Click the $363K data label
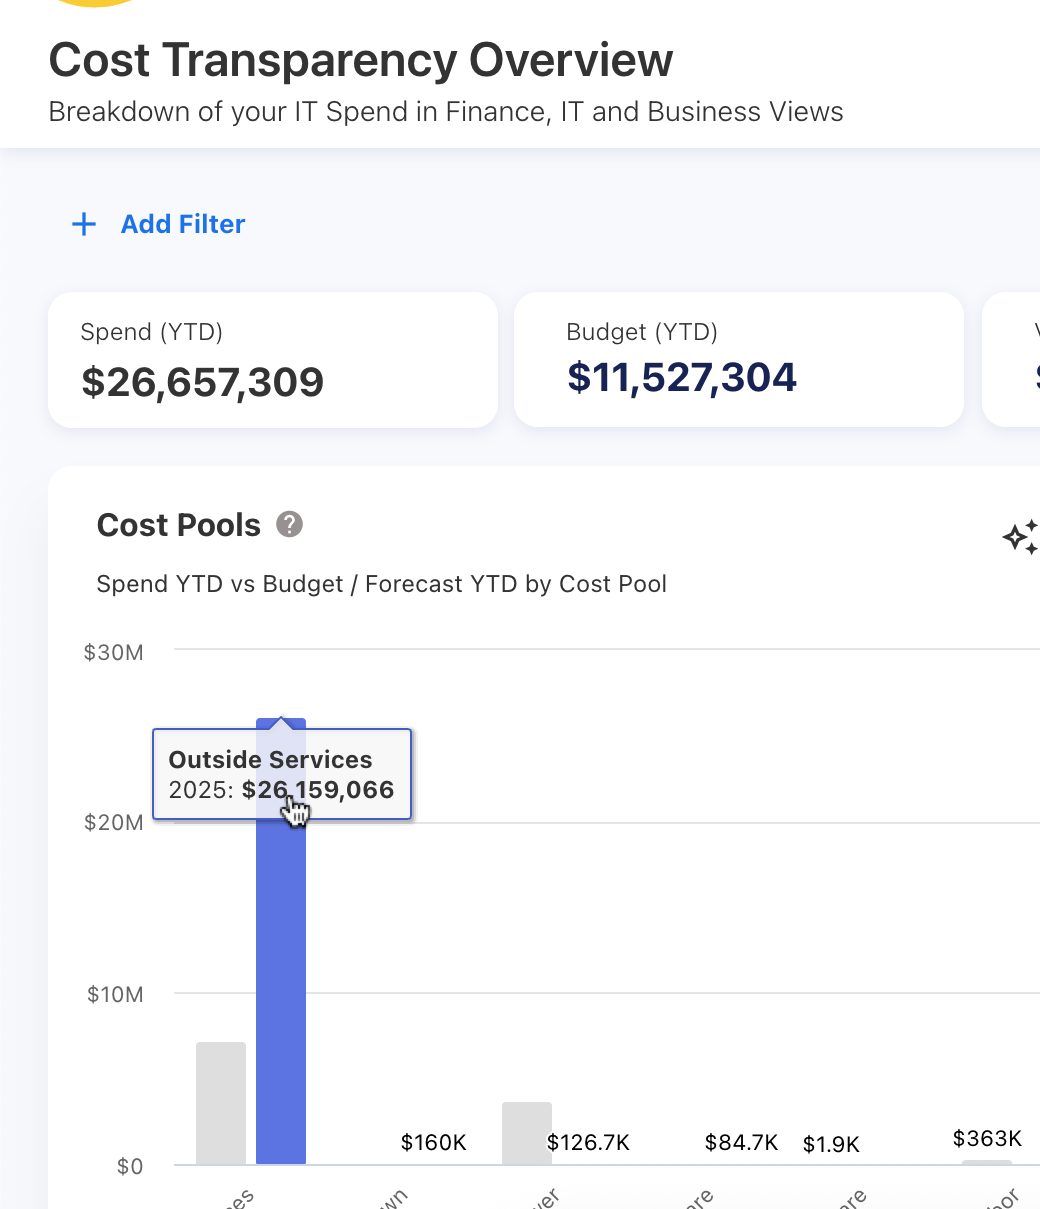Viewport: 1040px width, 1209px height. point(987,1138)
